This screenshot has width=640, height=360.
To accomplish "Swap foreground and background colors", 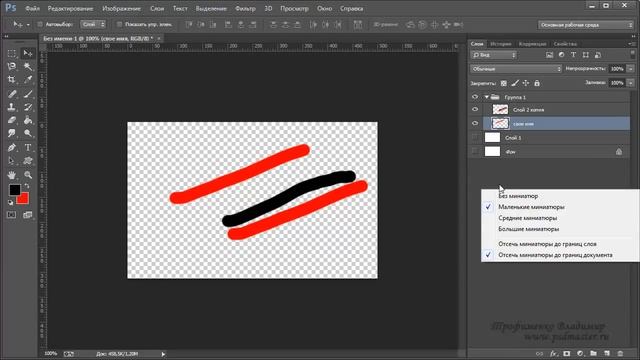I will tap(27, 187).
